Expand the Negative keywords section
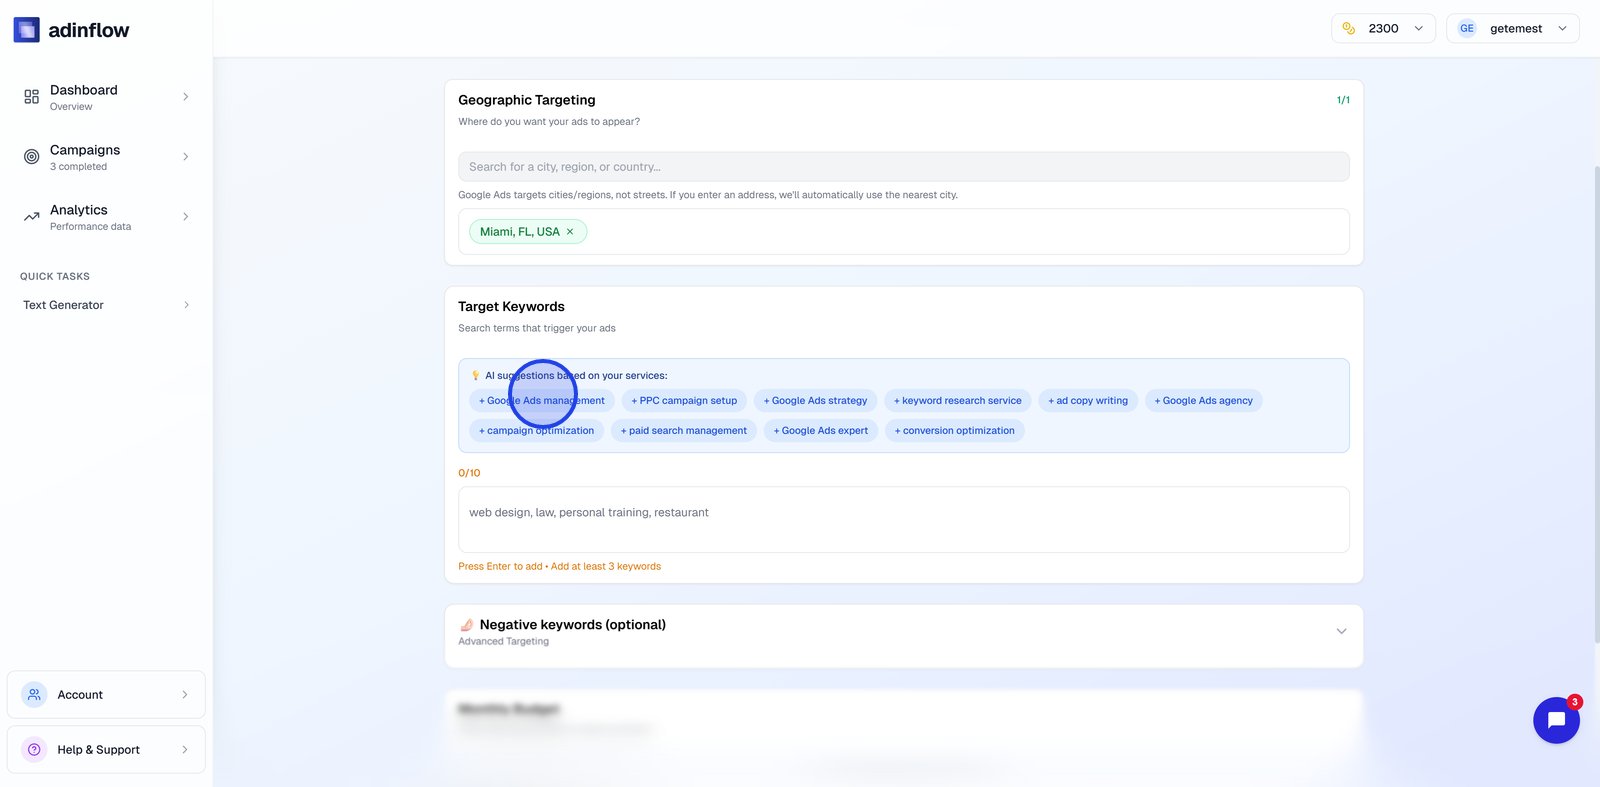1600x787 pixels. [1341, 631]
